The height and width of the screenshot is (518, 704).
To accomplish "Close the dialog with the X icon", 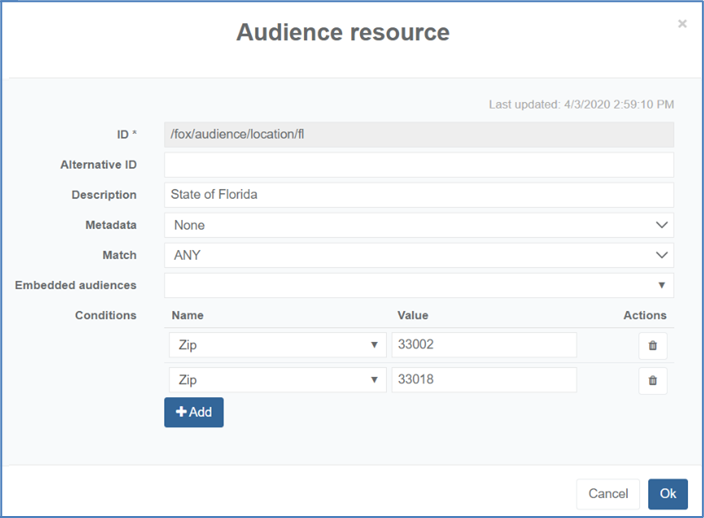I will click(x=682, y=23).
